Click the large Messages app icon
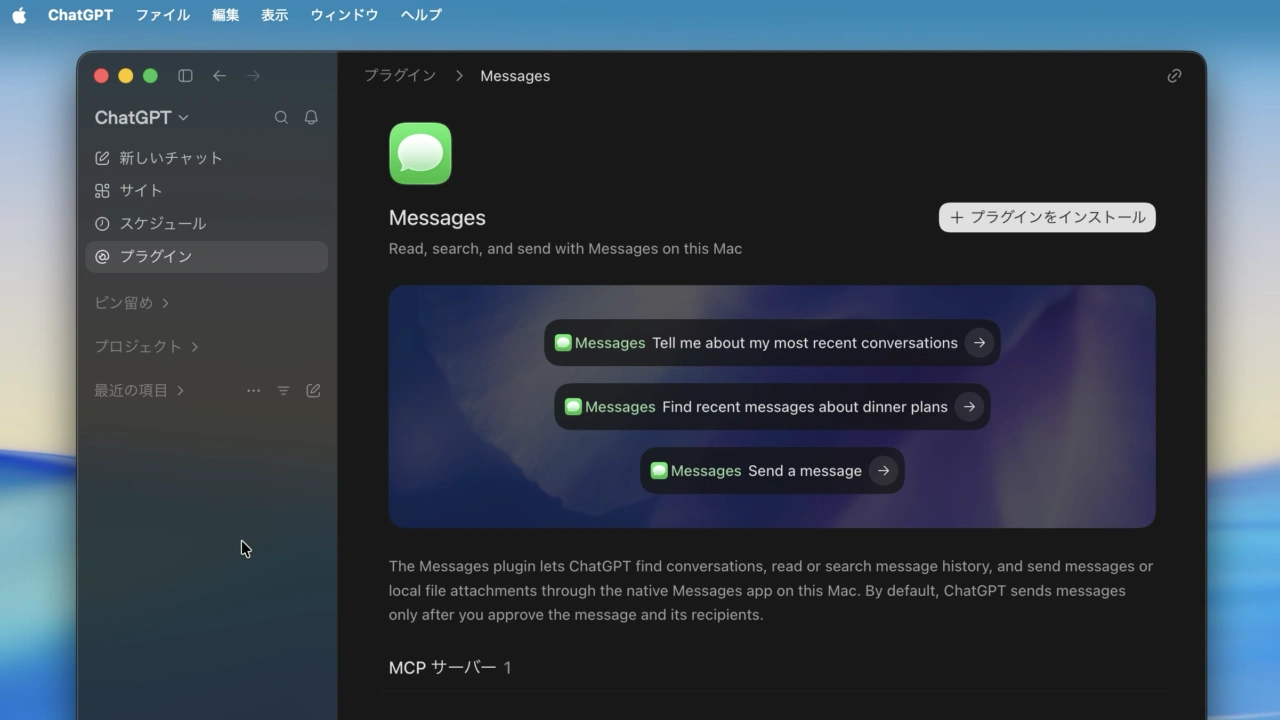This screenshot has width=1280, height=720. coord(420,153)
